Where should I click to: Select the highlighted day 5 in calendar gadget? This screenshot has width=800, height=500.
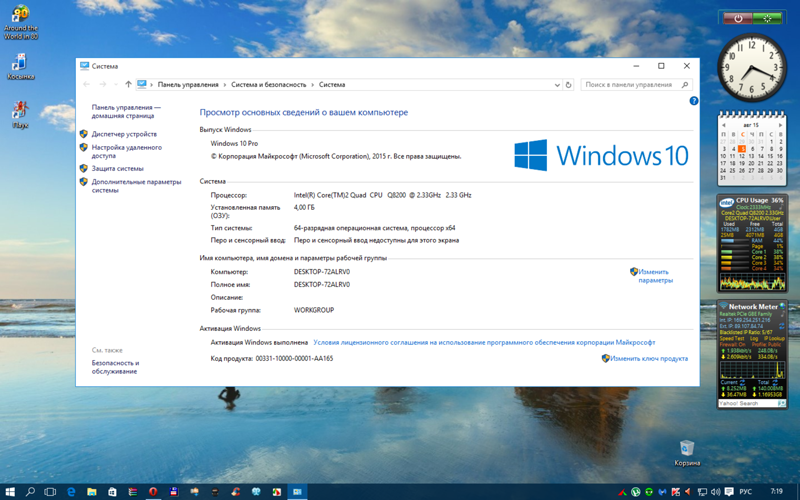742,149
